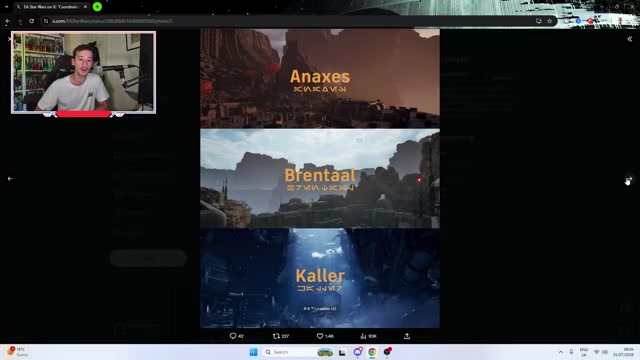Like the post with the heart icon
The image size is (640, 360).
point(320,336)
